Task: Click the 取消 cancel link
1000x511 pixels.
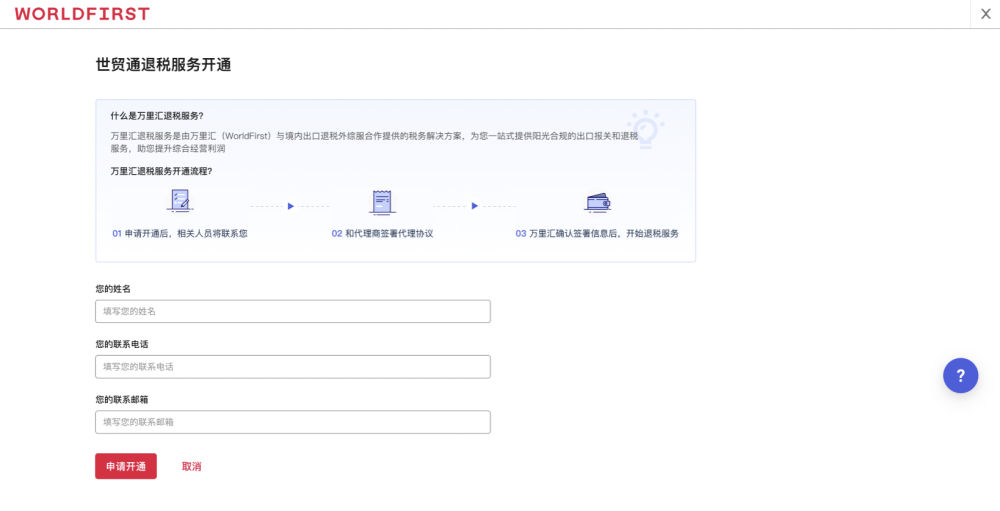Action: tap(191, 467)
